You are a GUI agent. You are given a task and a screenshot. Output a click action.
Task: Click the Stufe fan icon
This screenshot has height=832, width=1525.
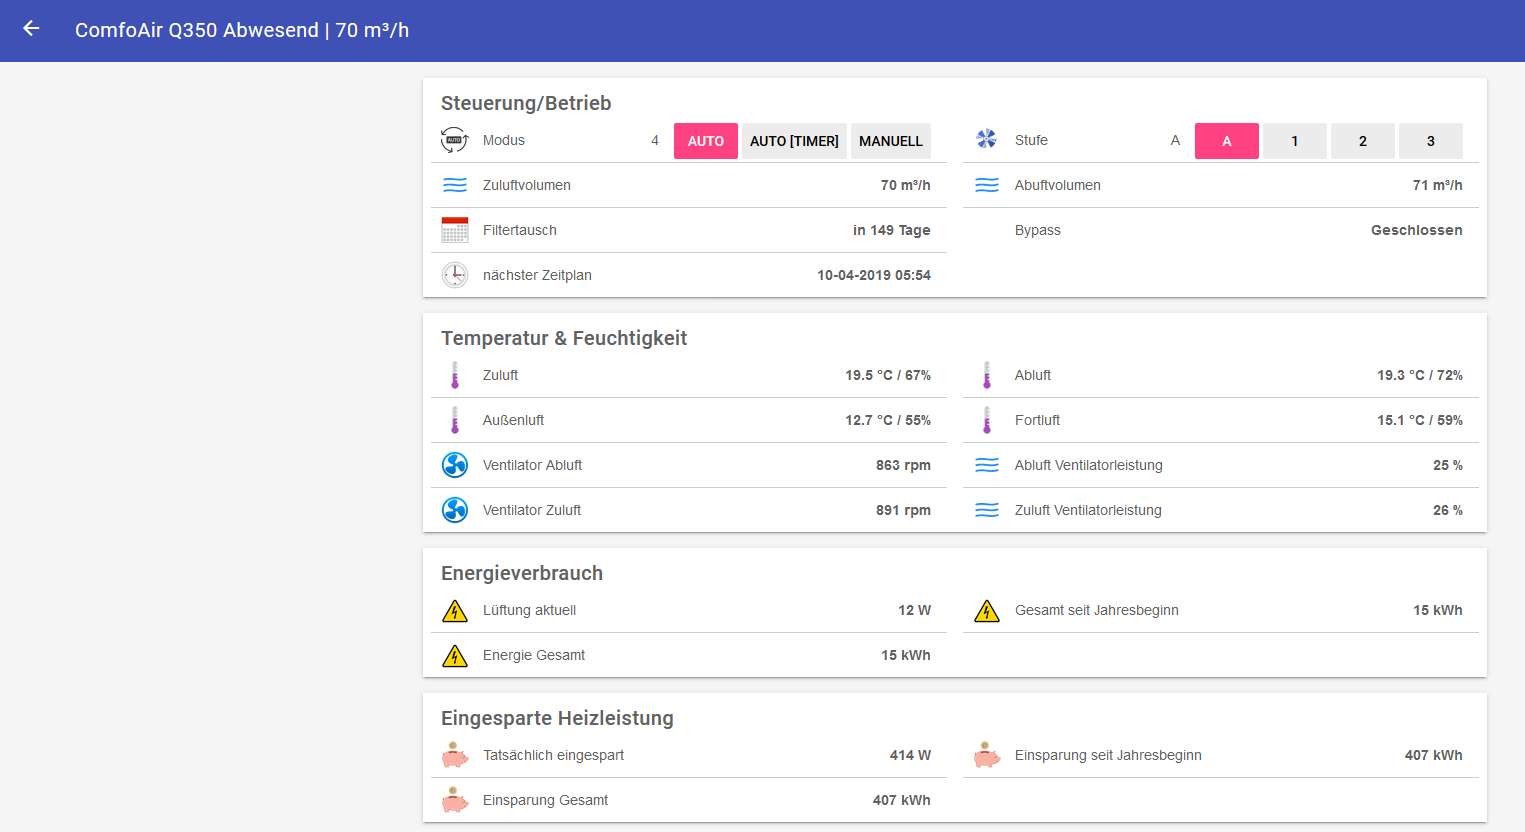click(x=986, y=140)
